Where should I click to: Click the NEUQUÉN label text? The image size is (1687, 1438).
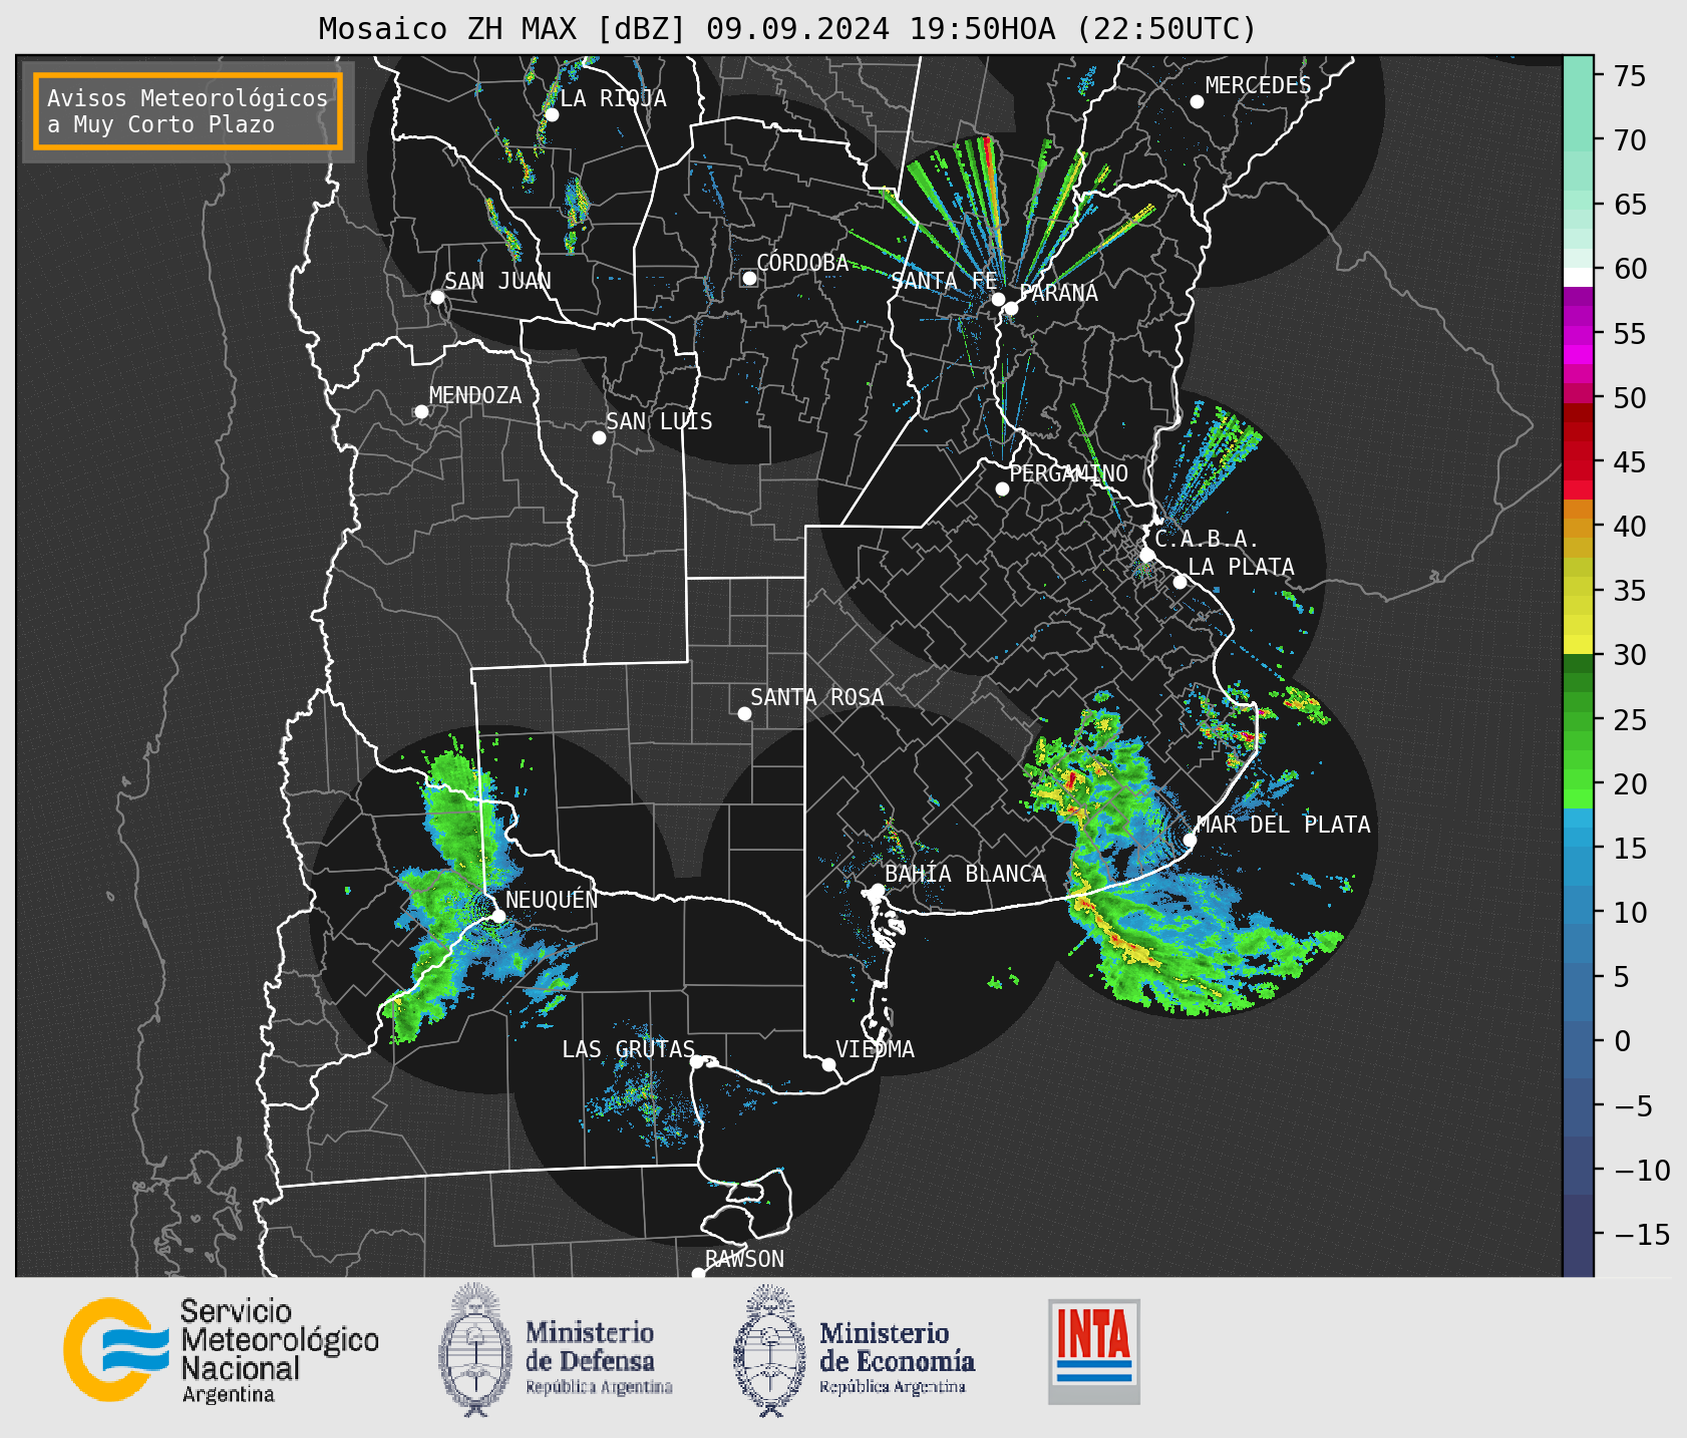[552, 899]
